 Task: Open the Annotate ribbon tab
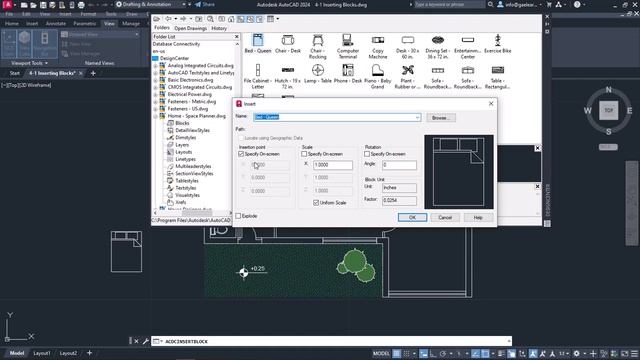56,24
